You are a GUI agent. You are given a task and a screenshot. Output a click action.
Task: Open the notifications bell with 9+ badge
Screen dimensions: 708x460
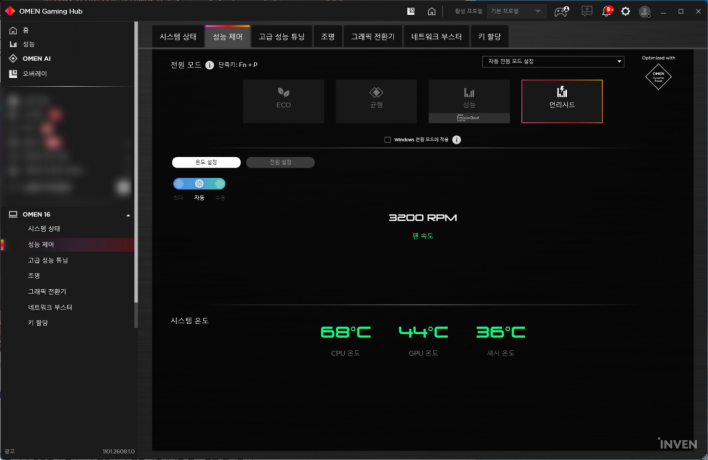(607, 11)
